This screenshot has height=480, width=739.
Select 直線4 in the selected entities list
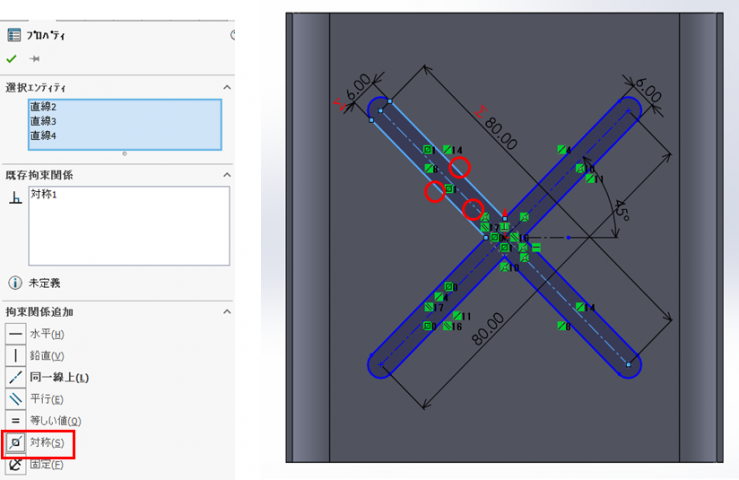[x=43, y=135]
